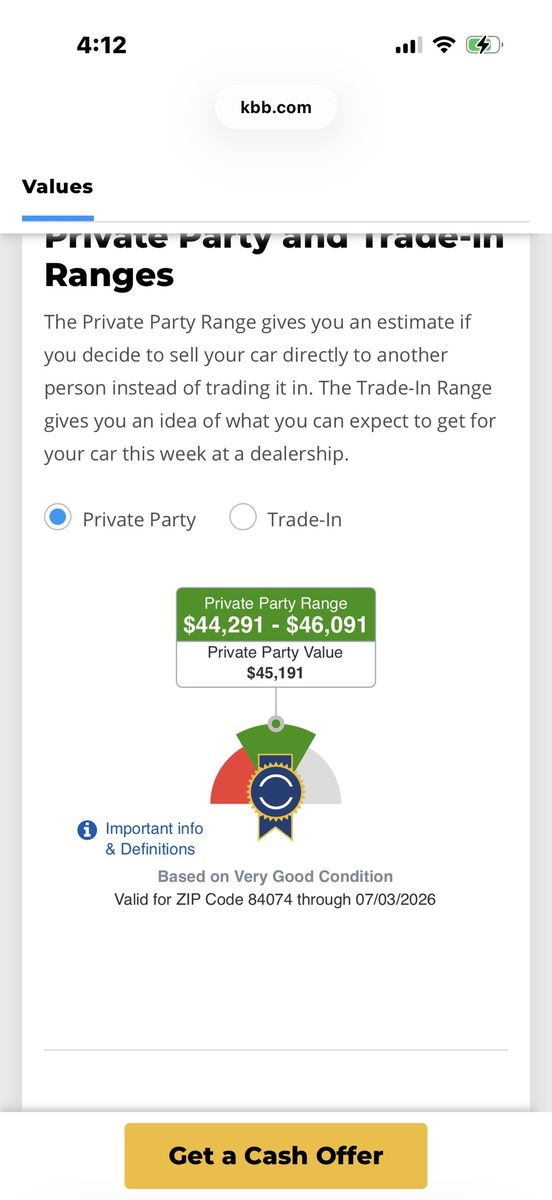Screen dimensions: 552x1200
Task: Select the Trade-In radio button
Action: pyautogui.click(x=243, y=518)
